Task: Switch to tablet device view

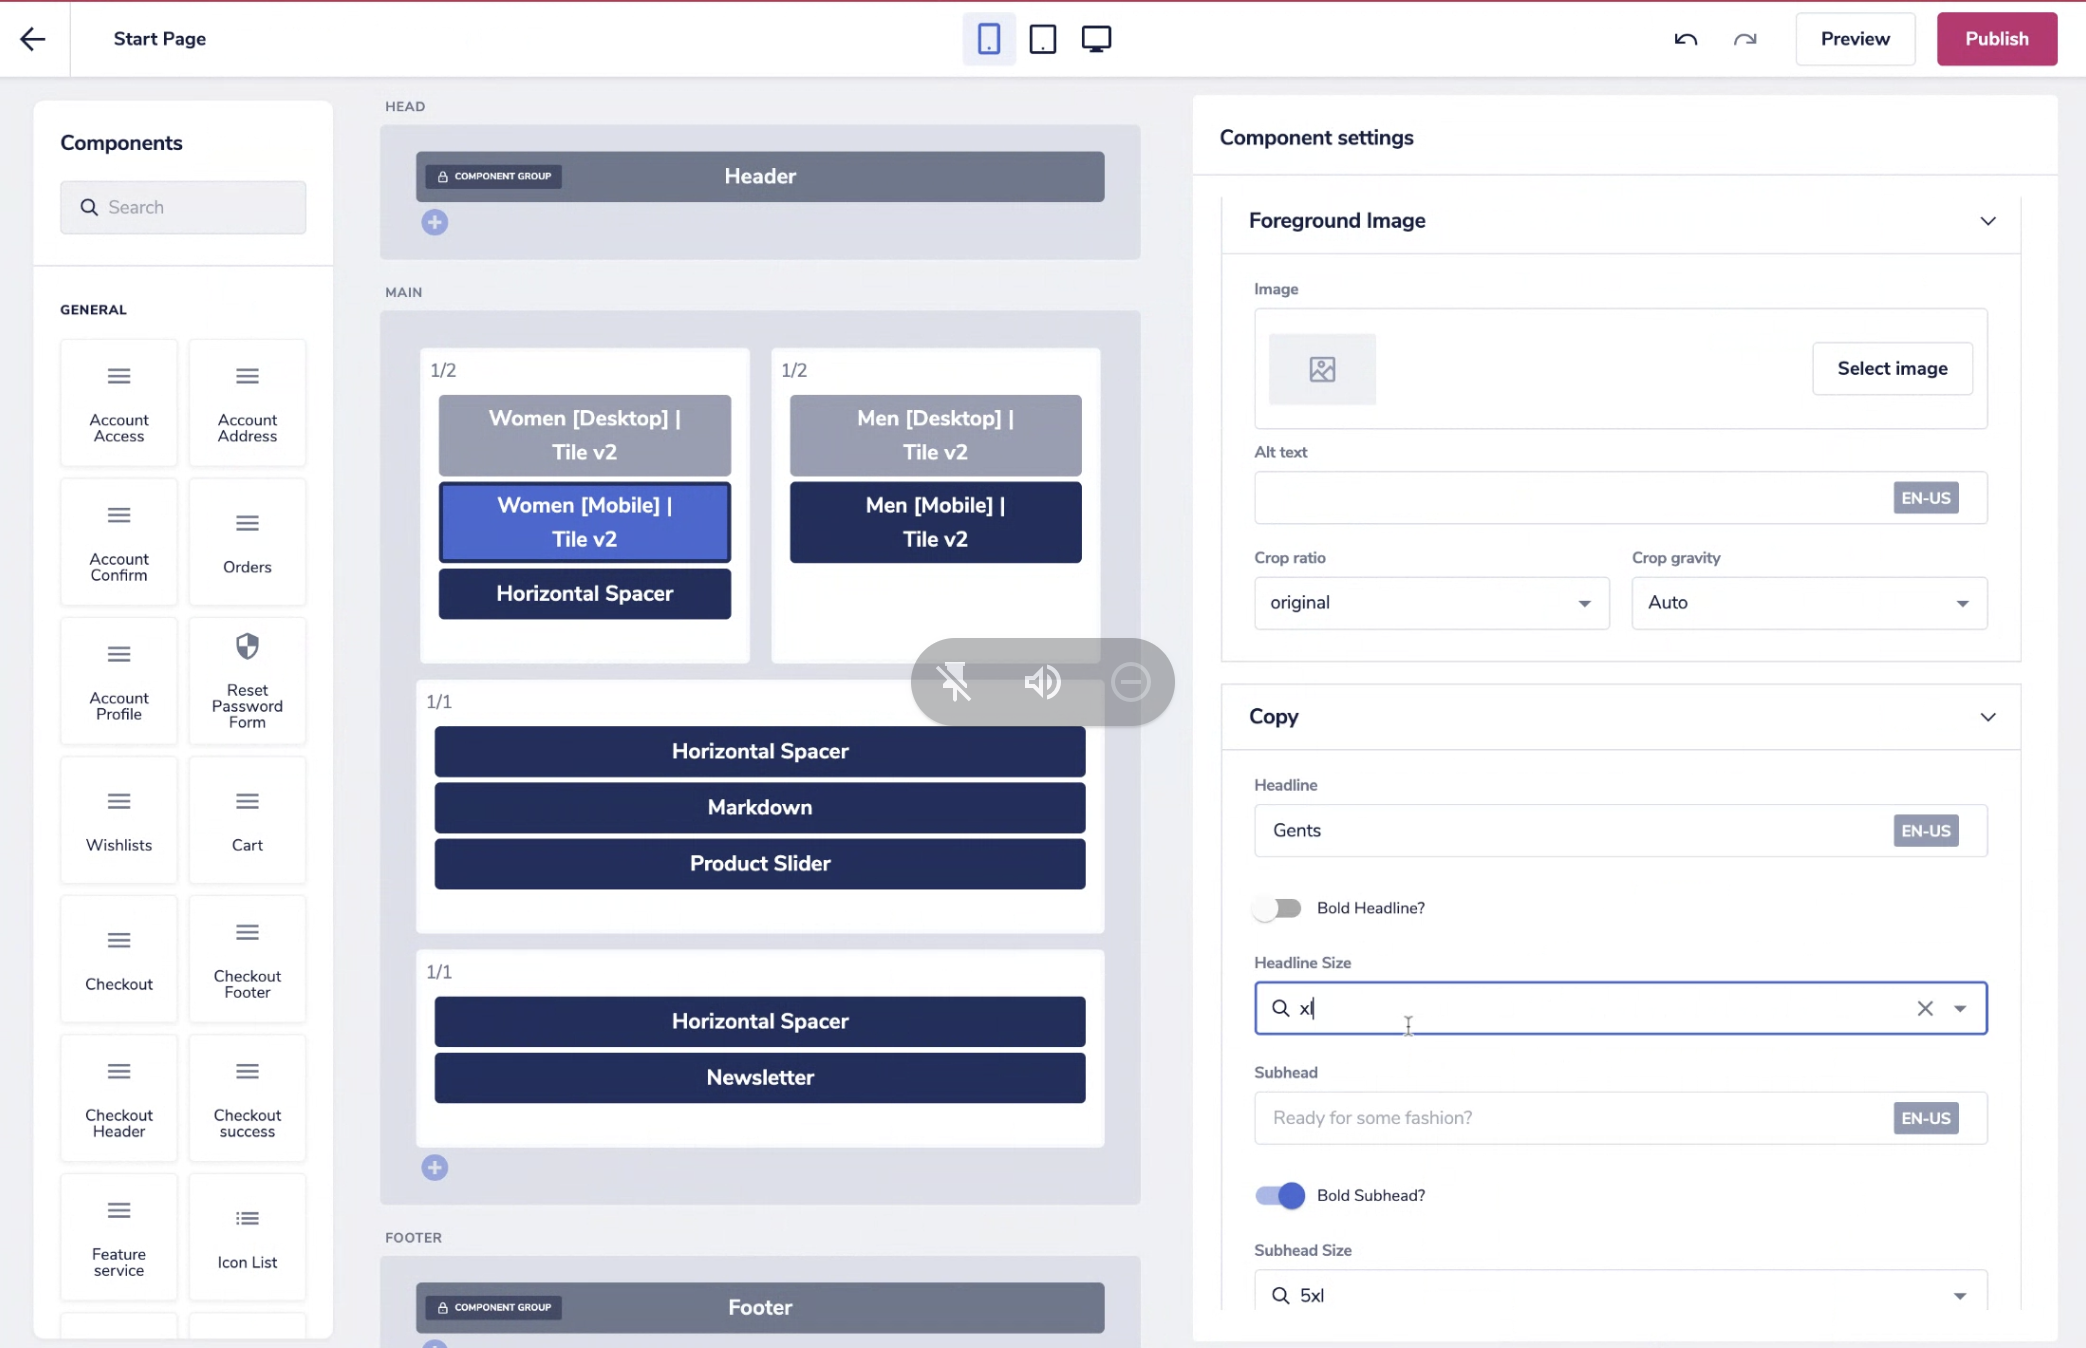Action: [1042, 39]
